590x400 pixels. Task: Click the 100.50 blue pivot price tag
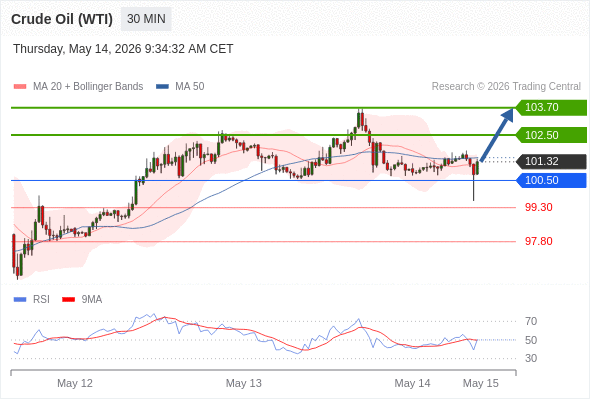pos(551,180)
